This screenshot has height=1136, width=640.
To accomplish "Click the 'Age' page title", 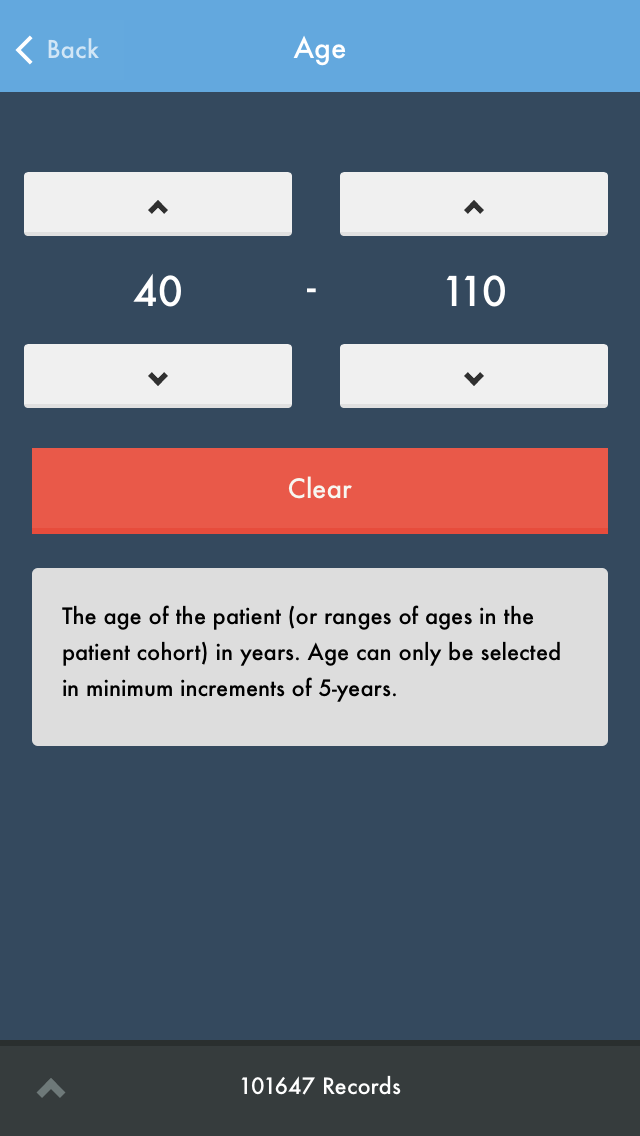I will pyautogui.click(x=320, y=49).
